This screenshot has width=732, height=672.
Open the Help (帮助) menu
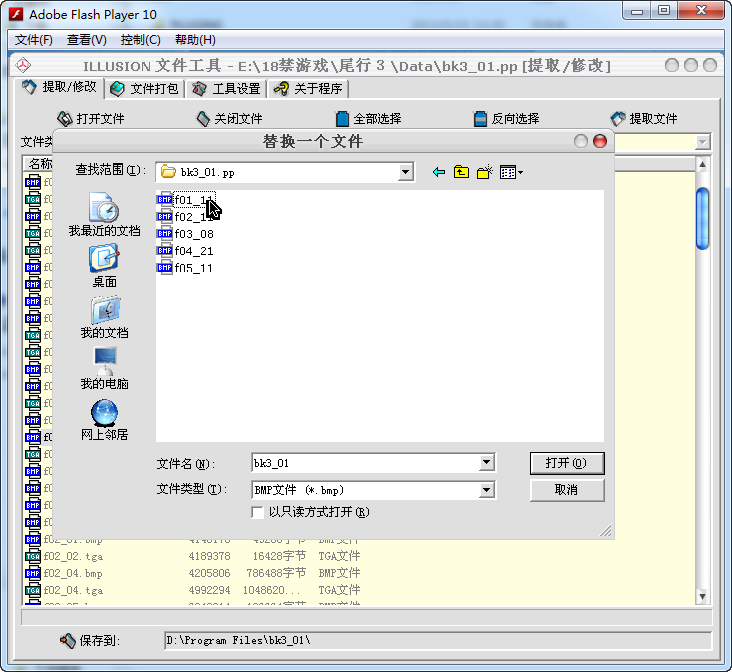coord(195,40)
